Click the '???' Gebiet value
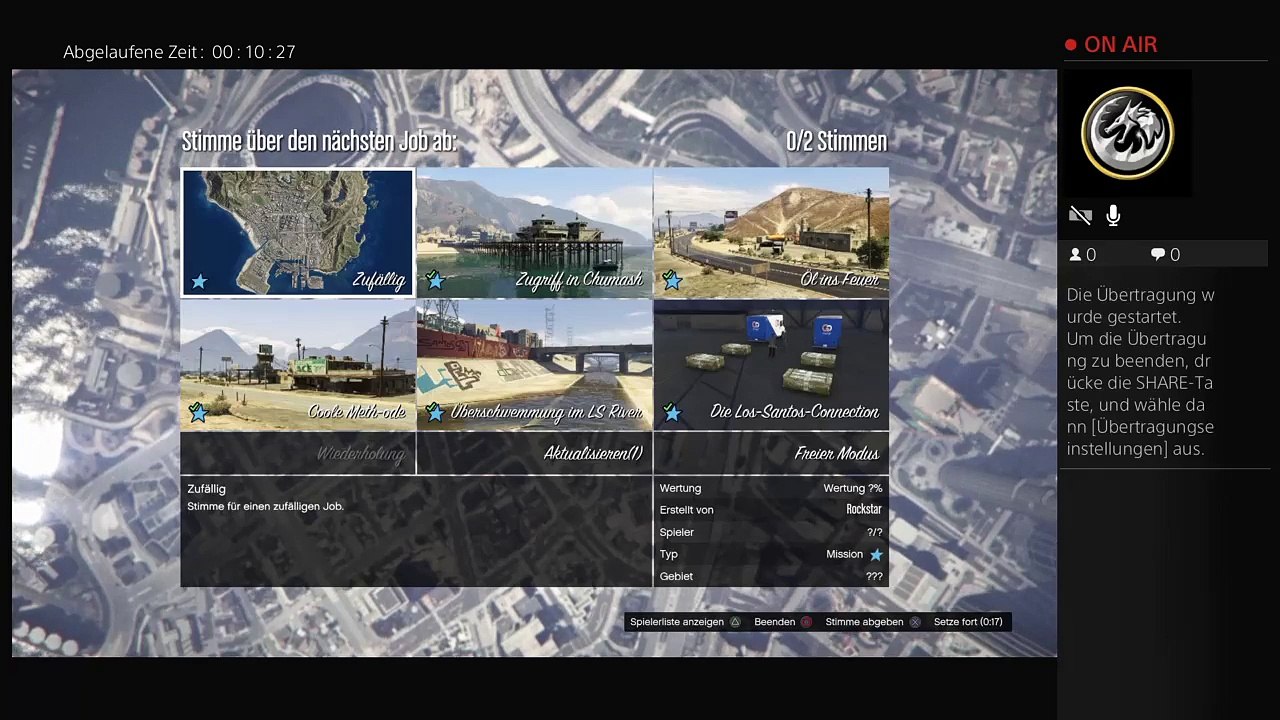 pos(874,576)
